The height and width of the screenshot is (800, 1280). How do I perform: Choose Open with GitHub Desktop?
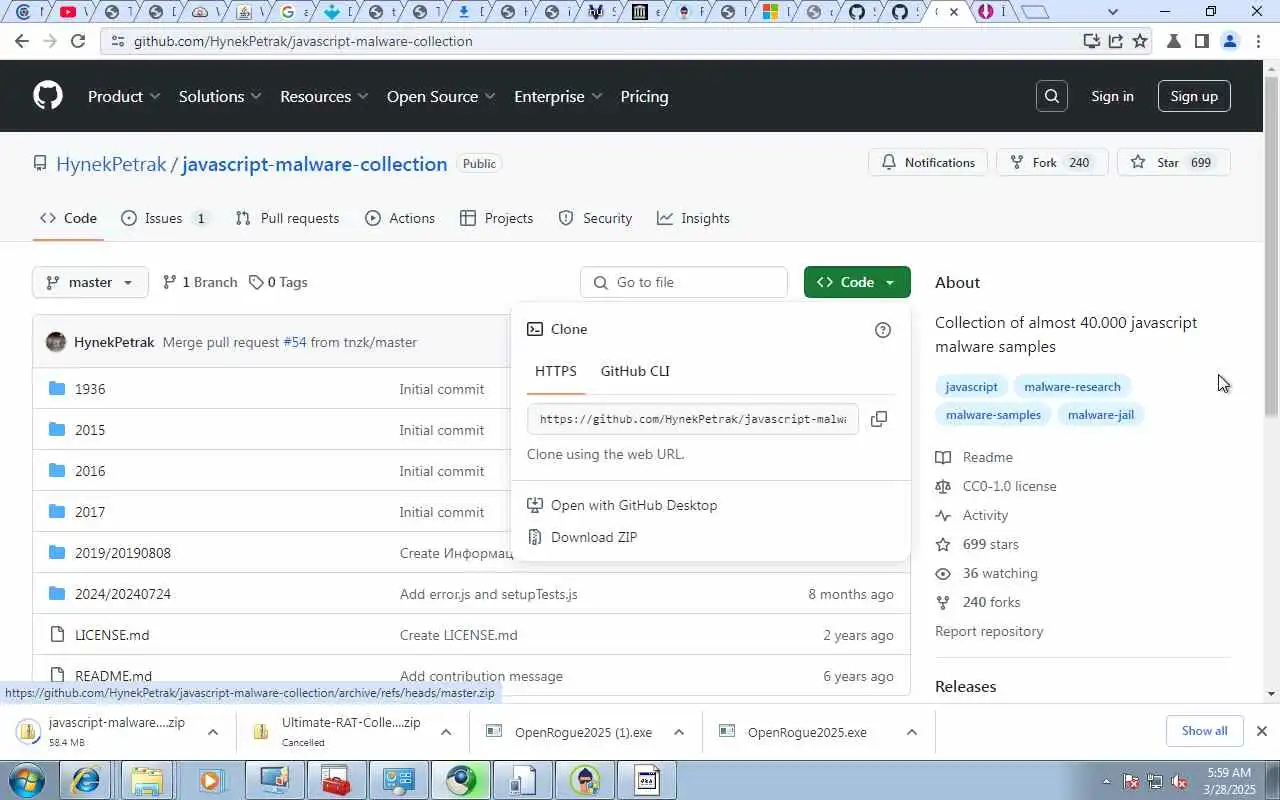tap(634, 505)
